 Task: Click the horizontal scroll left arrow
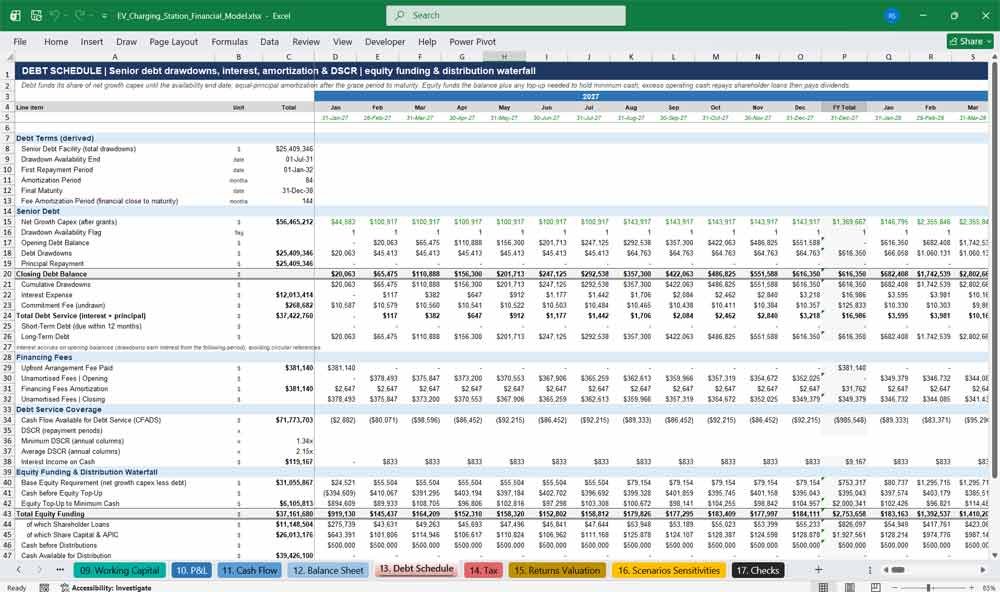point(885,570)
